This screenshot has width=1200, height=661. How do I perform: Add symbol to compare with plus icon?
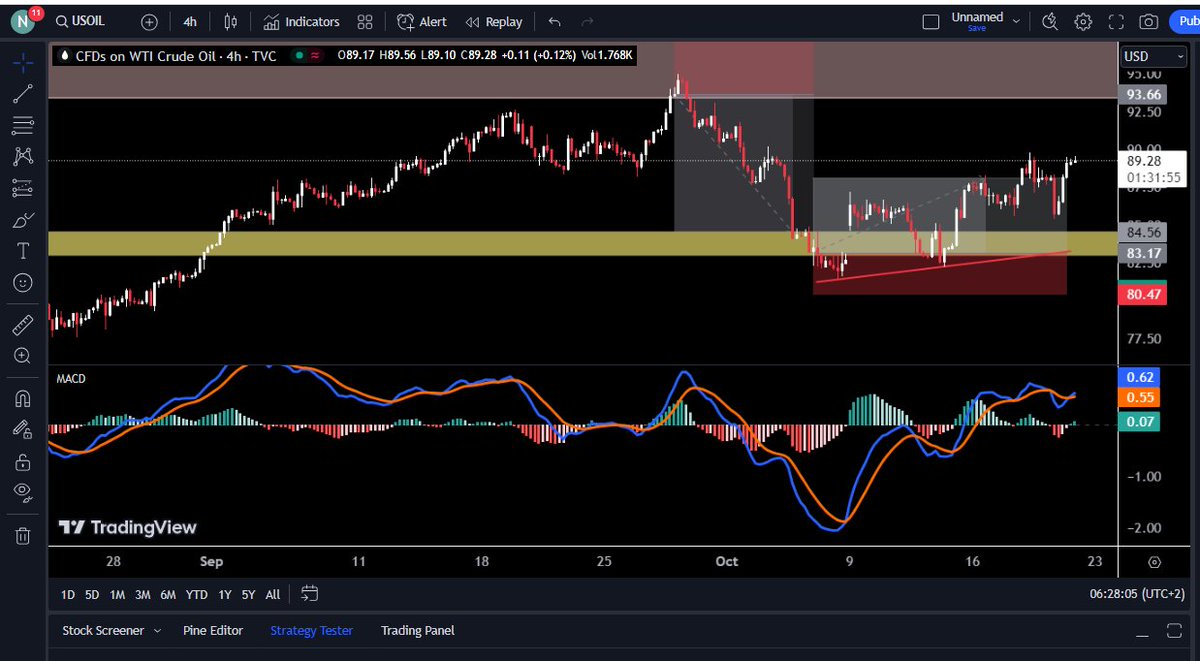coord(149,21)
